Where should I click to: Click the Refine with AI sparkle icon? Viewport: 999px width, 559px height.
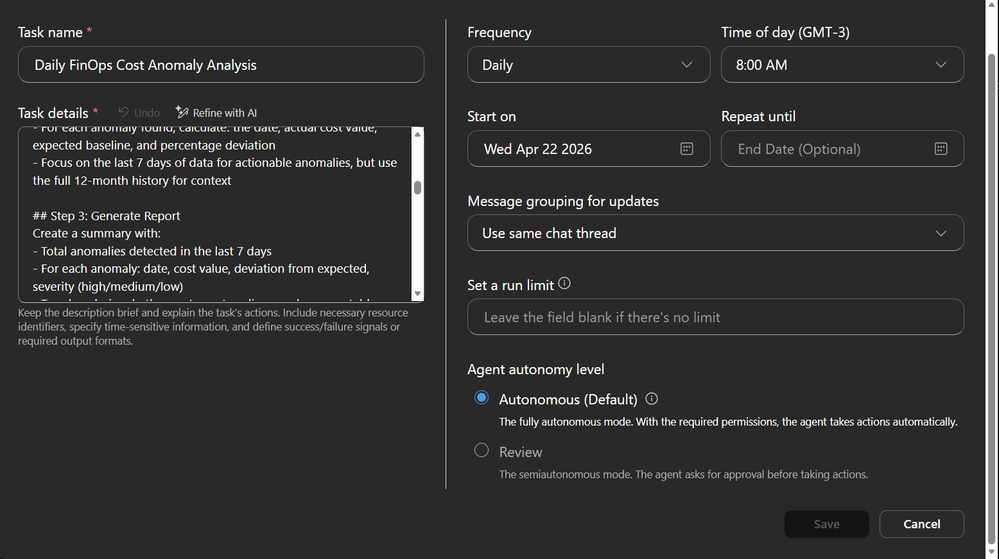point(182,113)
